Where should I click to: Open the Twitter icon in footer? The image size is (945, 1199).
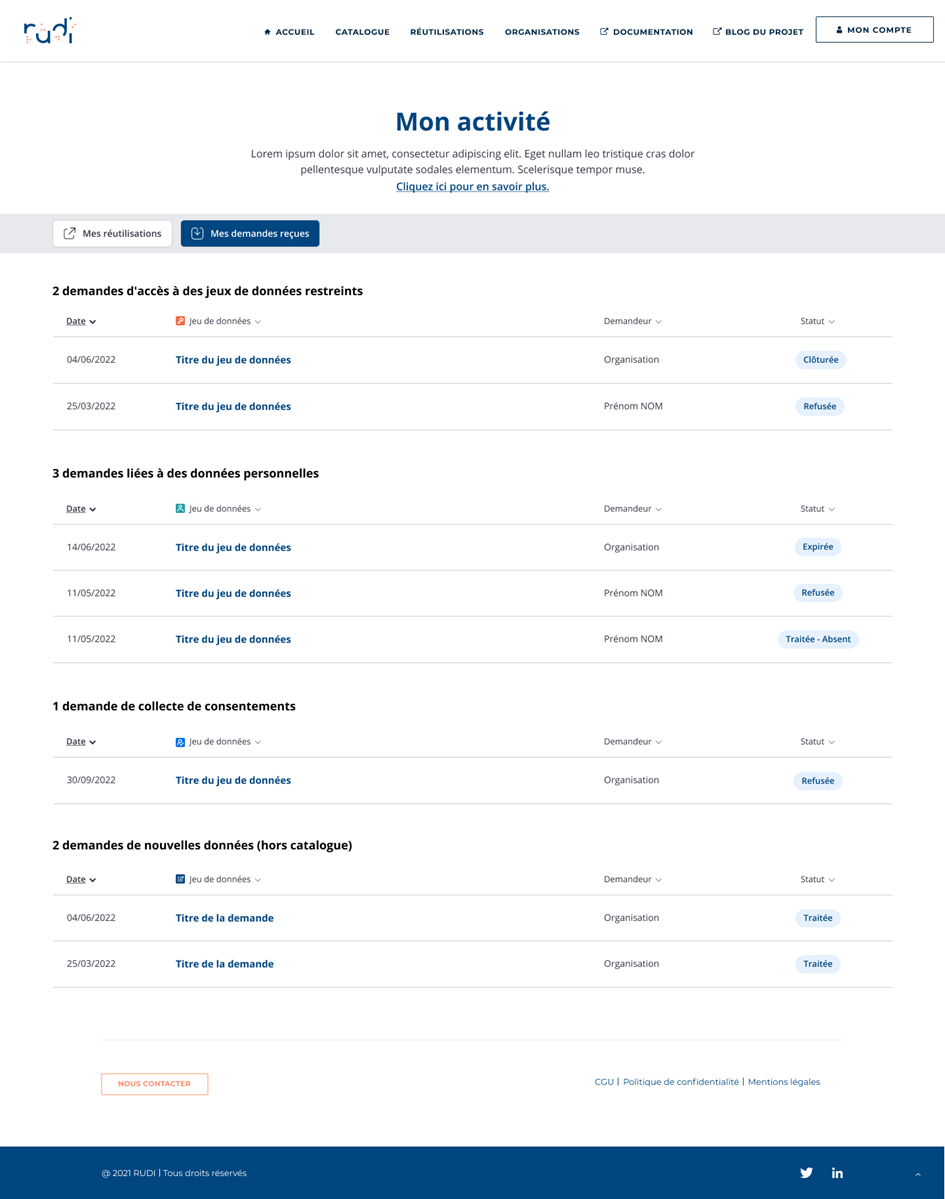(806, 1172)
